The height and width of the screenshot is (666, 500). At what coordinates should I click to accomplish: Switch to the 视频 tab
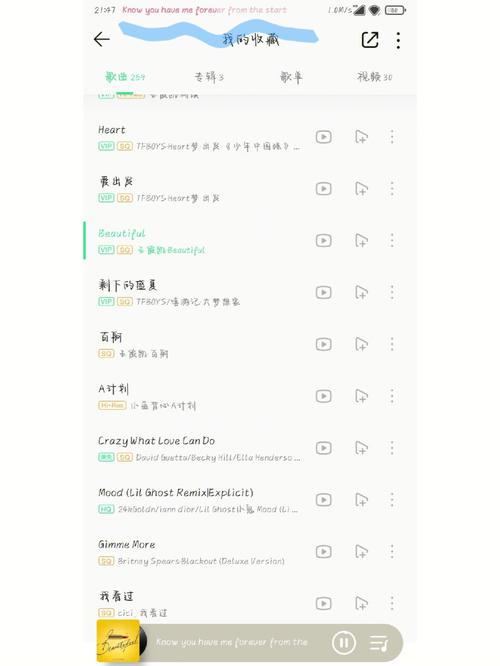point(374,77)
